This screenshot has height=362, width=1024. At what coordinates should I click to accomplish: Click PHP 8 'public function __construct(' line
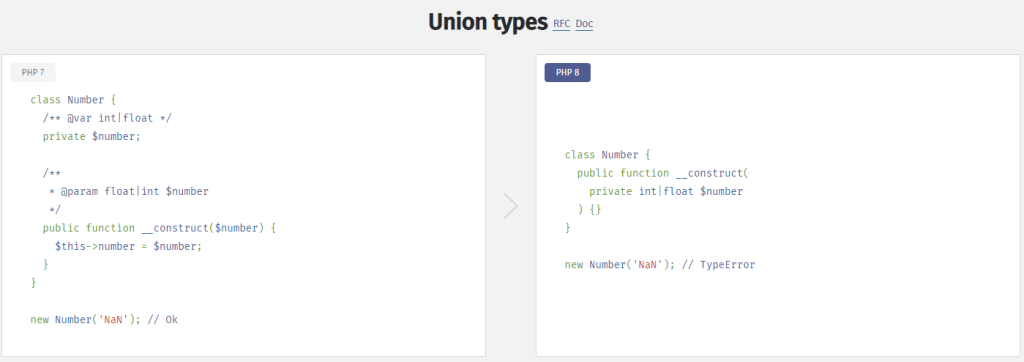click(x=662, y=173)
